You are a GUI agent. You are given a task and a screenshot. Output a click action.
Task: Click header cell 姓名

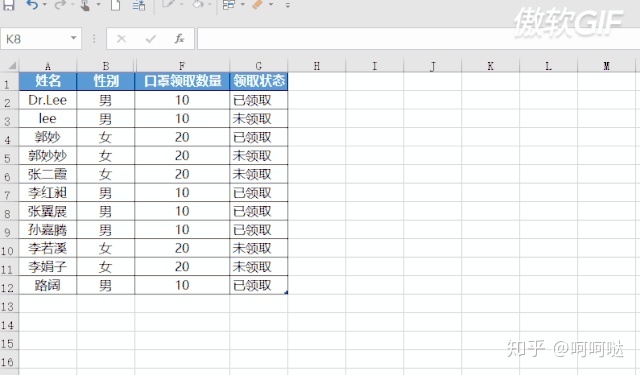click(x=48, y=81)
